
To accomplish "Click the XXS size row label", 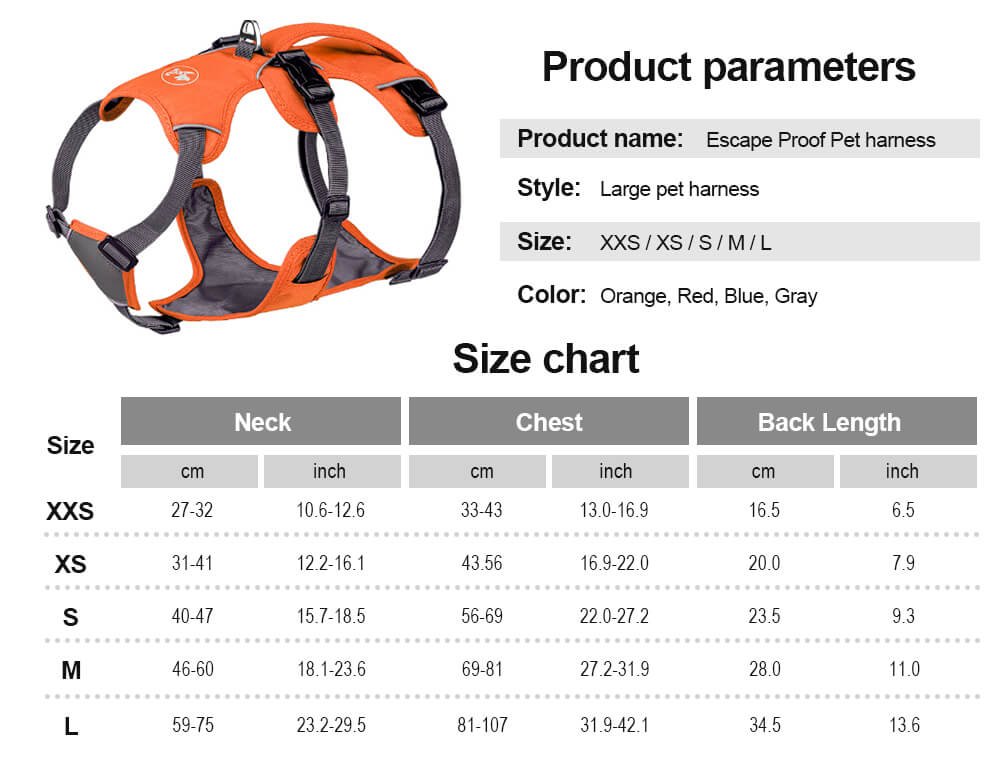I will coord(70,511).
